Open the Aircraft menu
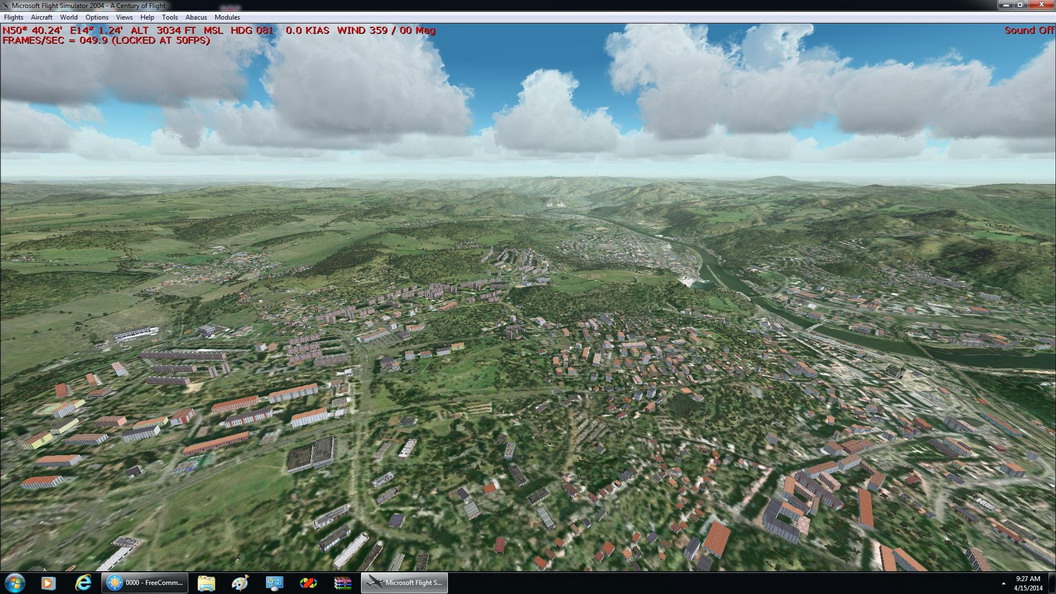The width and height of the screenshot is (1056, 594). 42,18
